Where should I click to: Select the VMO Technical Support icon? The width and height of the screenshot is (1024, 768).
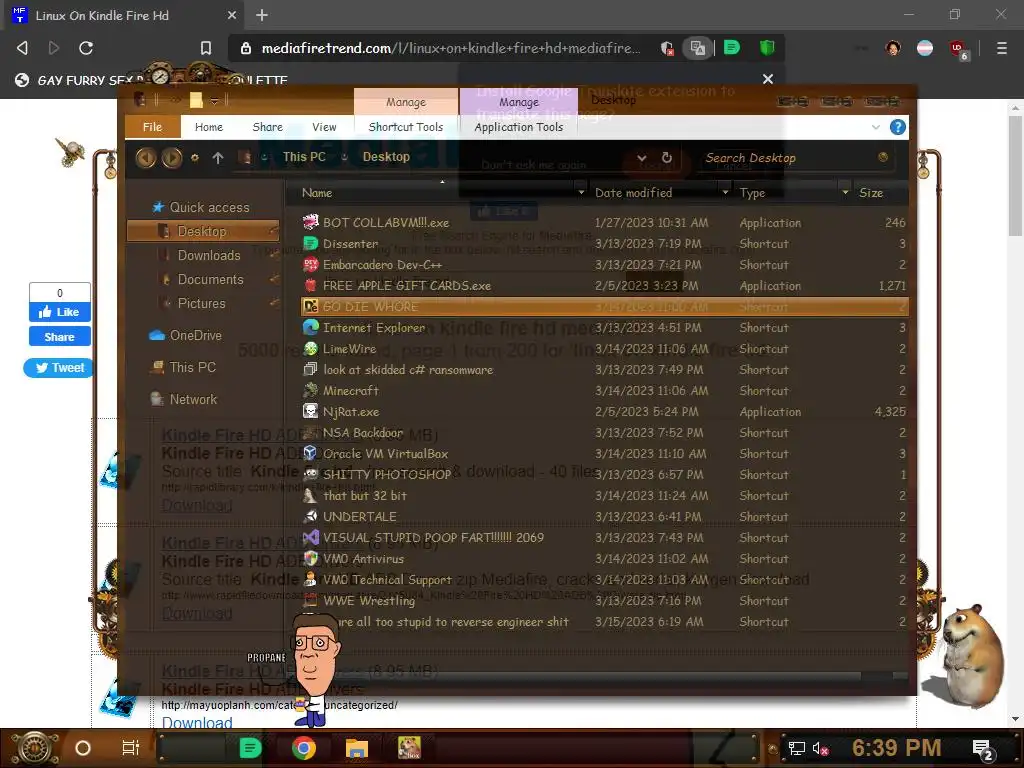[311, 579]
